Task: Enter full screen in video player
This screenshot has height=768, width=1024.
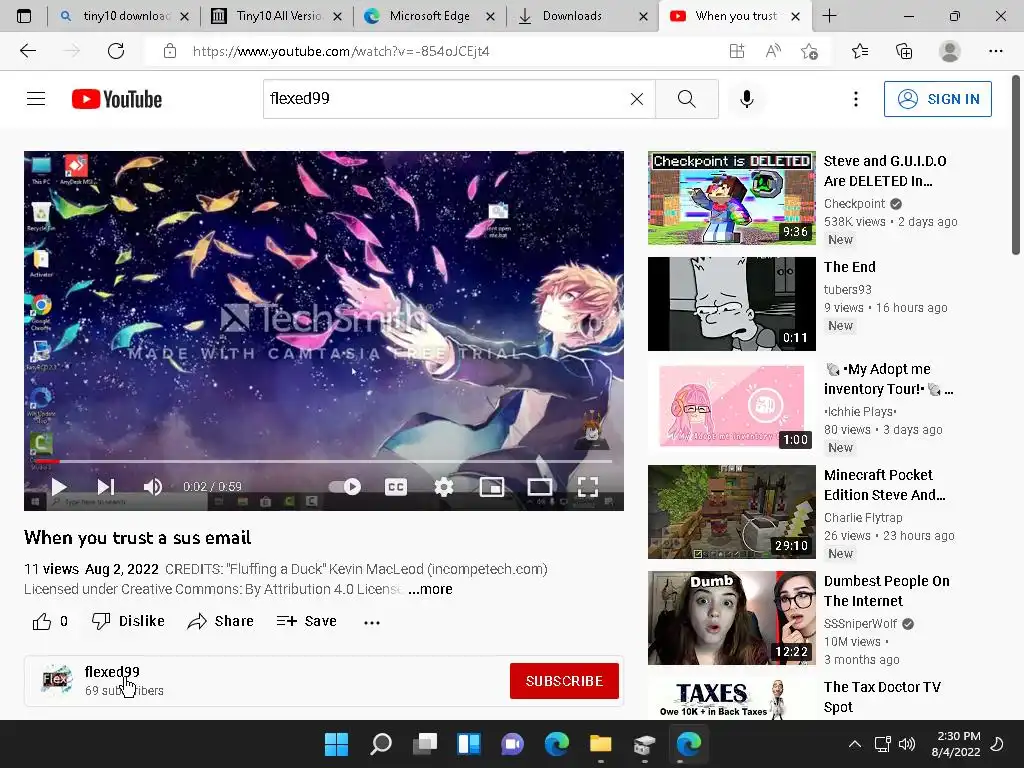Action: (x=588, y=487)
